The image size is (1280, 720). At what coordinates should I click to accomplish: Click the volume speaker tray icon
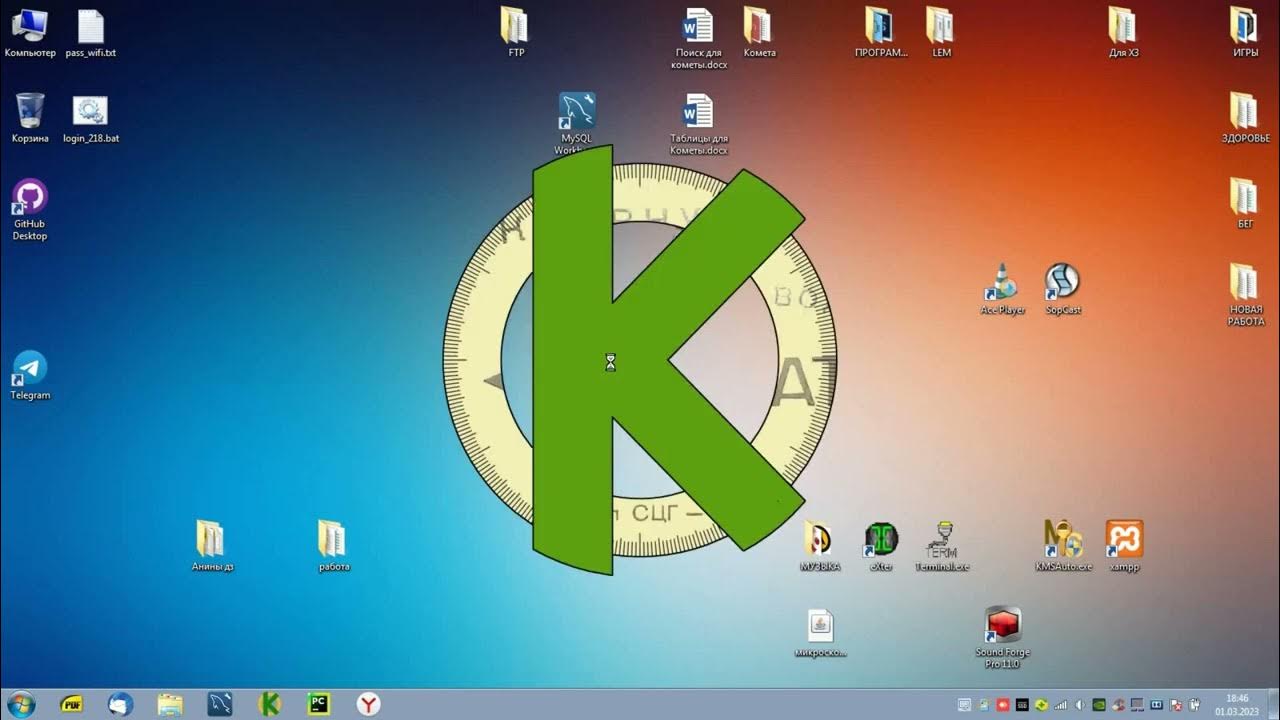tap(1080, 705)
